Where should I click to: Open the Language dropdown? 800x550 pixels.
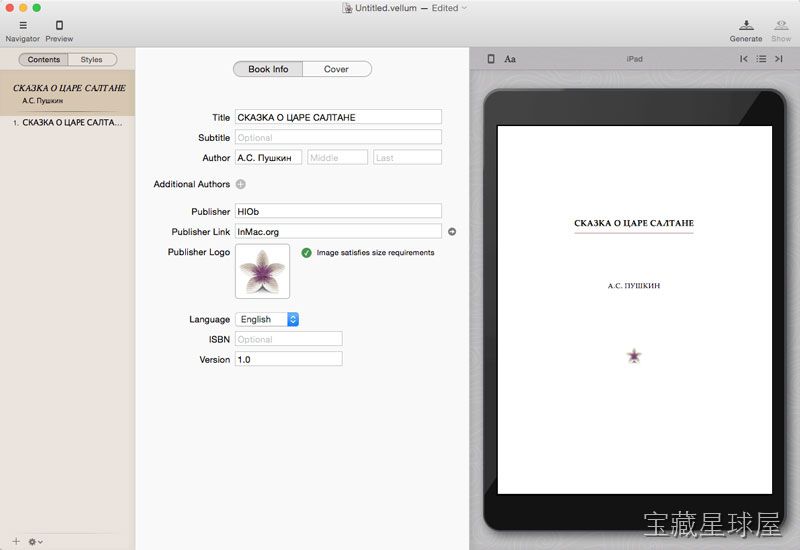pyautogui.click(x=267, y=319)
